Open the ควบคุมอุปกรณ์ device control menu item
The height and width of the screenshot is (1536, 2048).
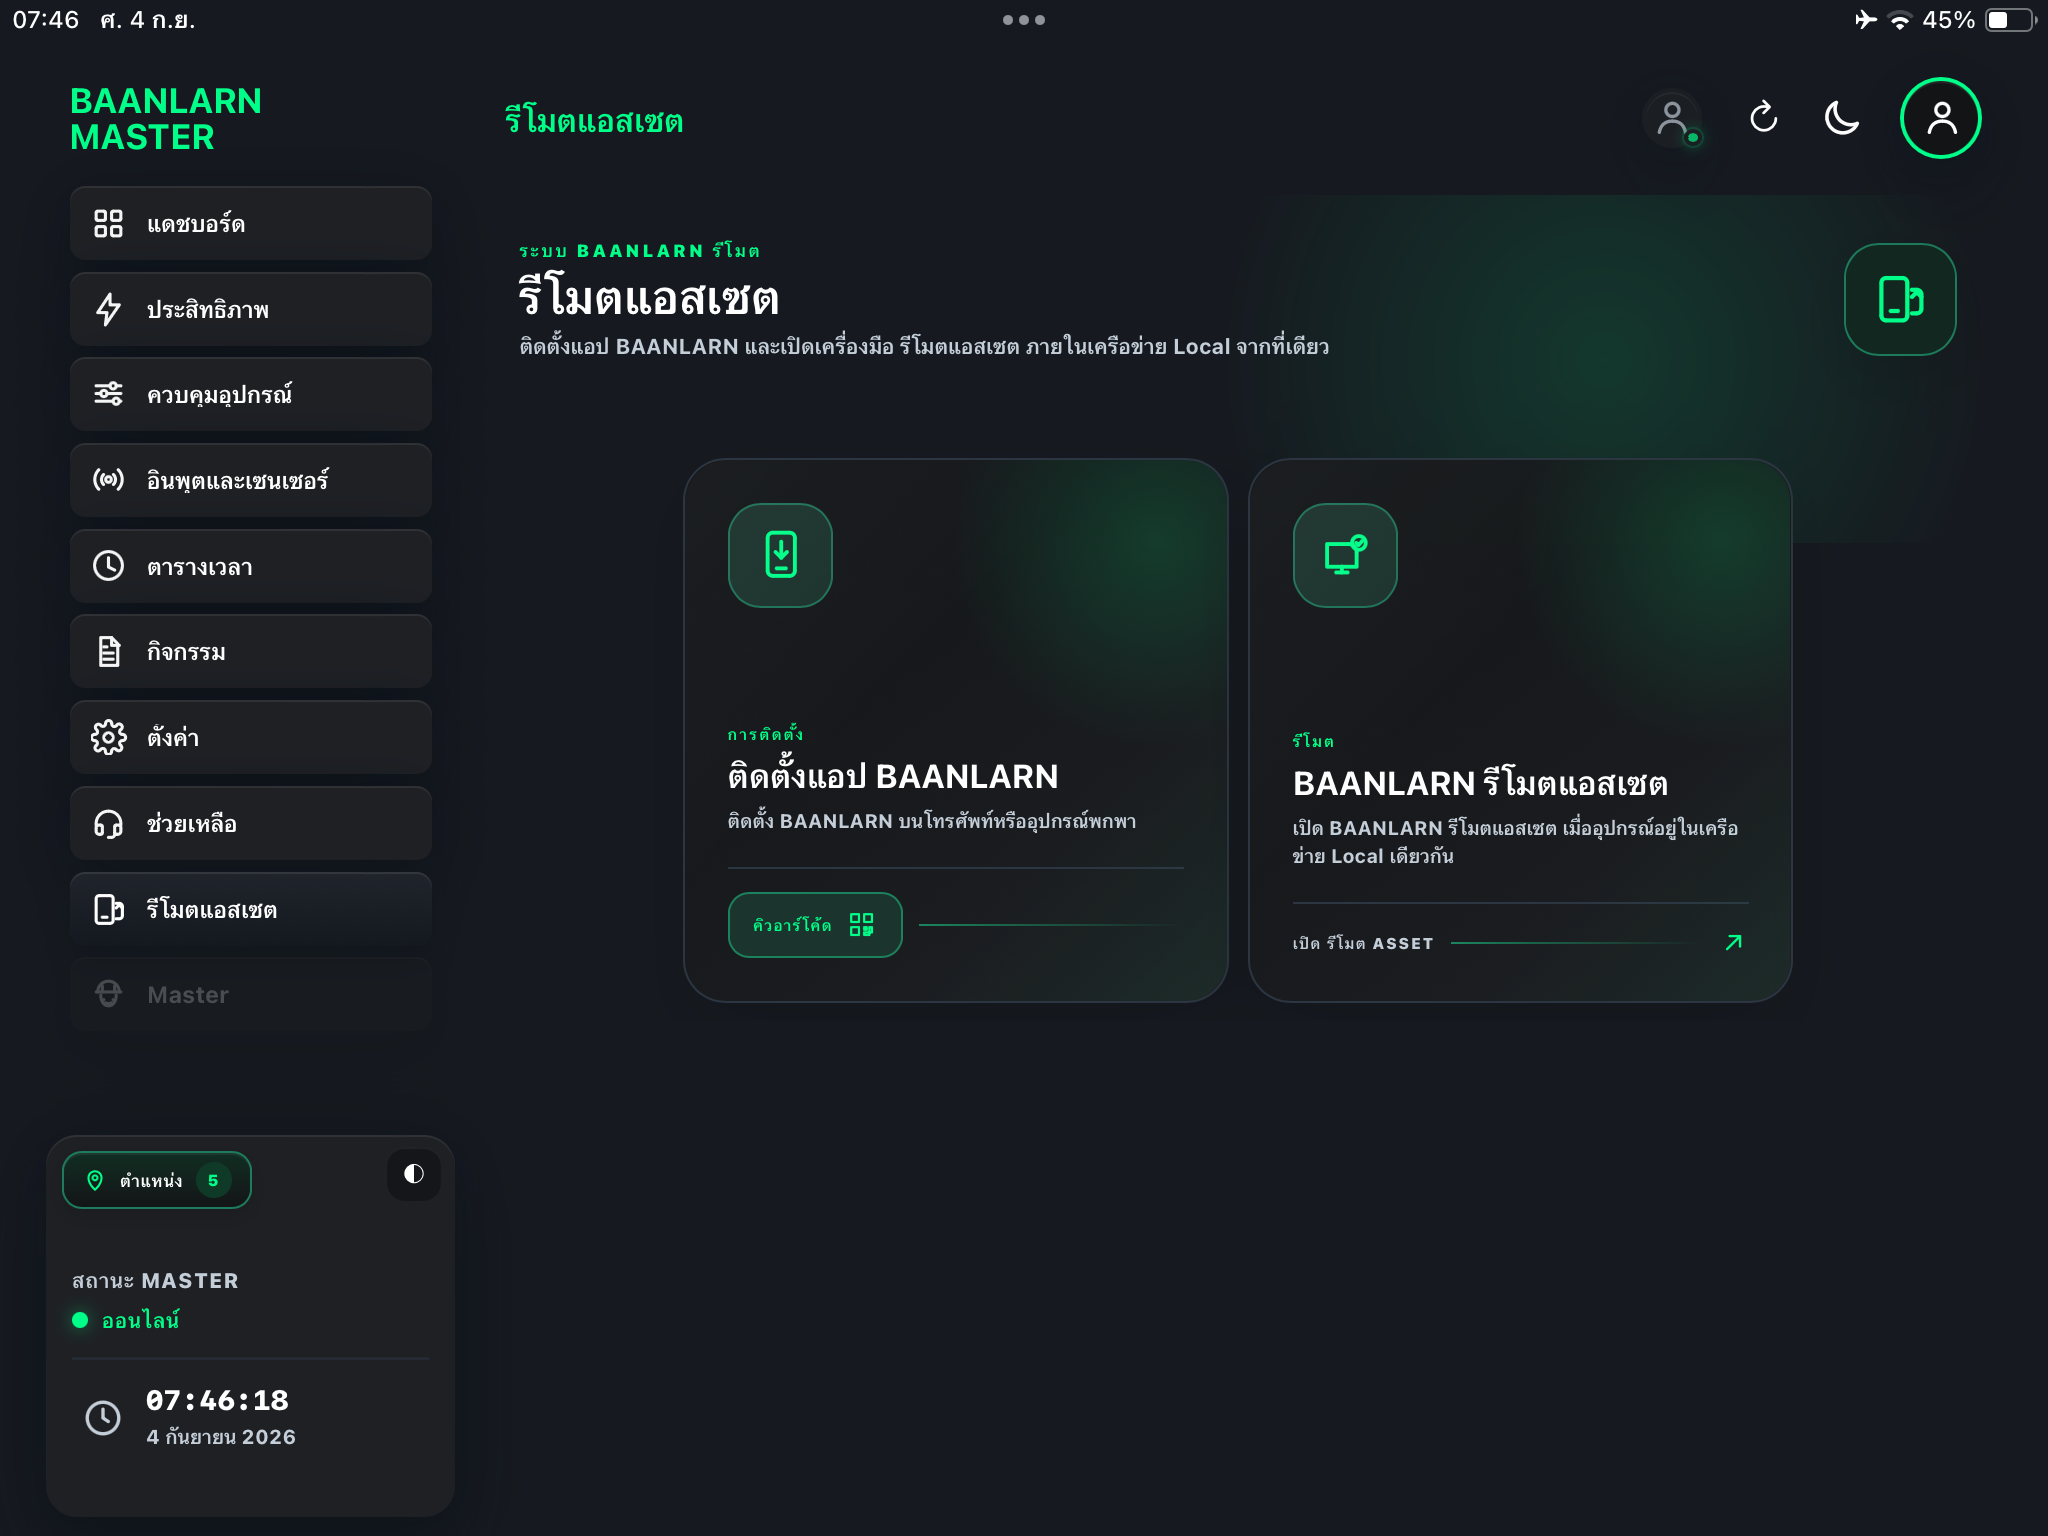[251, 394]
